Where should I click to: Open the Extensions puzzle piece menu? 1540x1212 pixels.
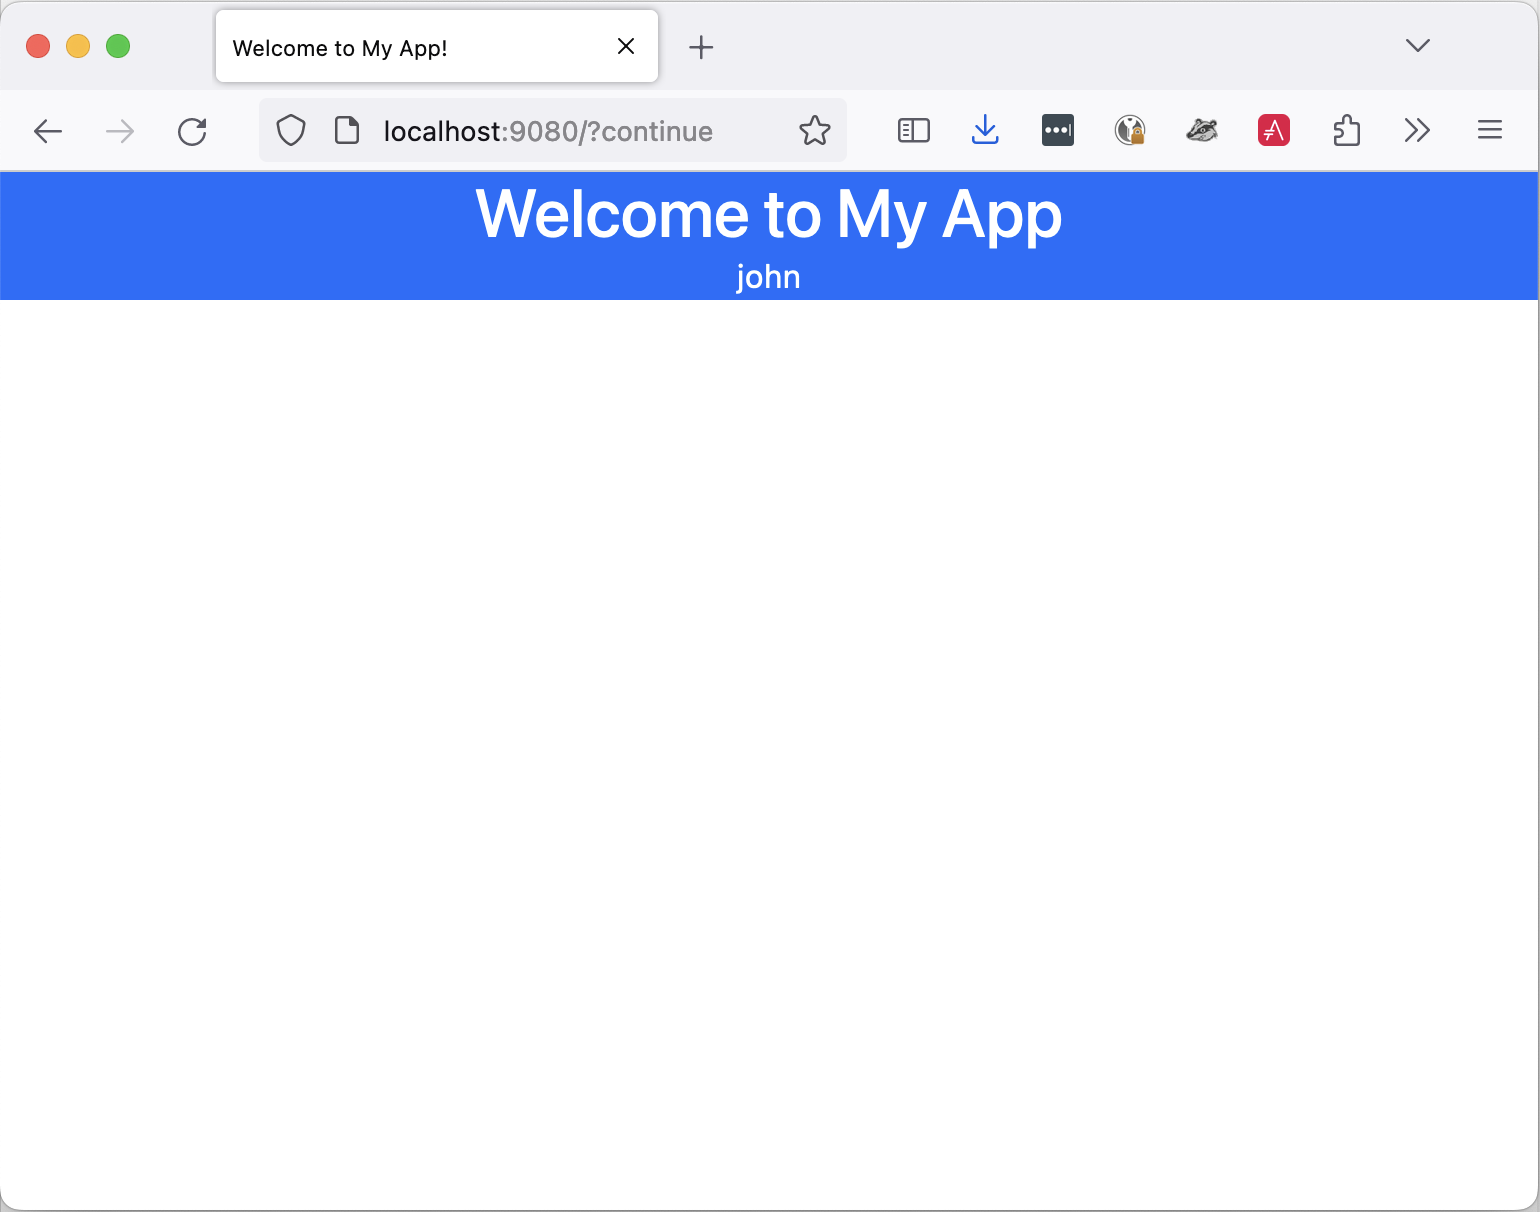(1346, 130)
